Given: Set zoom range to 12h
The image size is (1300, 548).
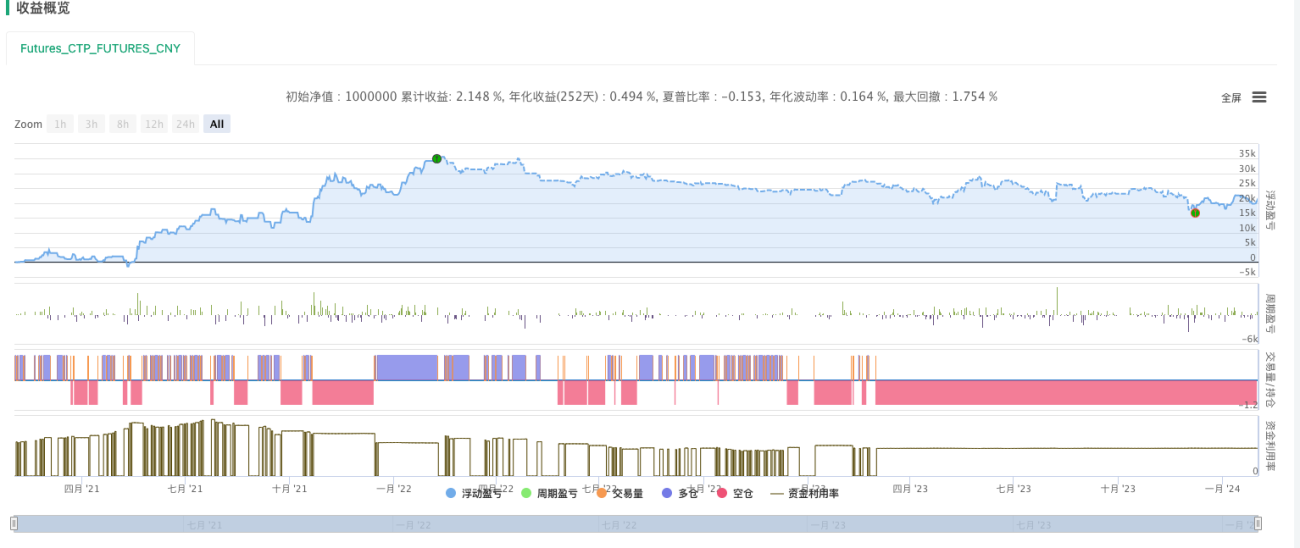Looking at the screenshot, I should pyautogui.click(x=154, y=124).
